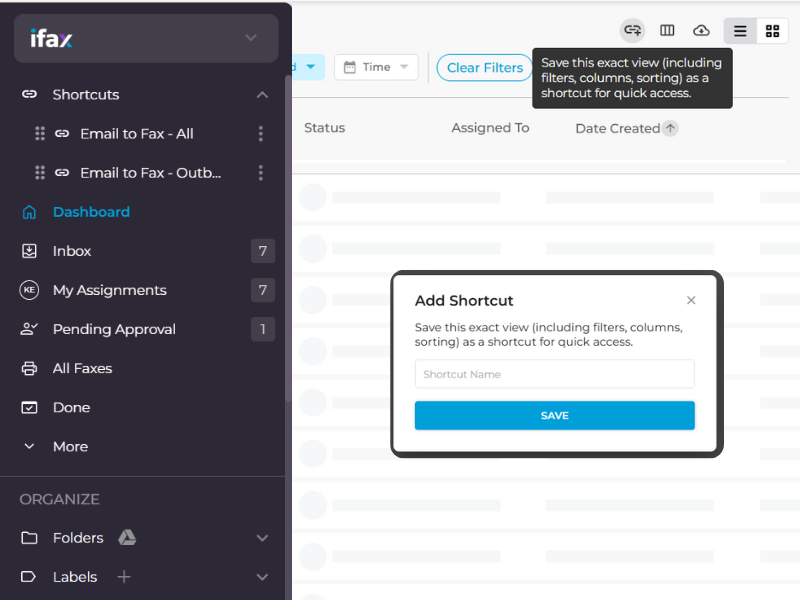Click the Shortcut Name input field

click(x=554, y=373)
